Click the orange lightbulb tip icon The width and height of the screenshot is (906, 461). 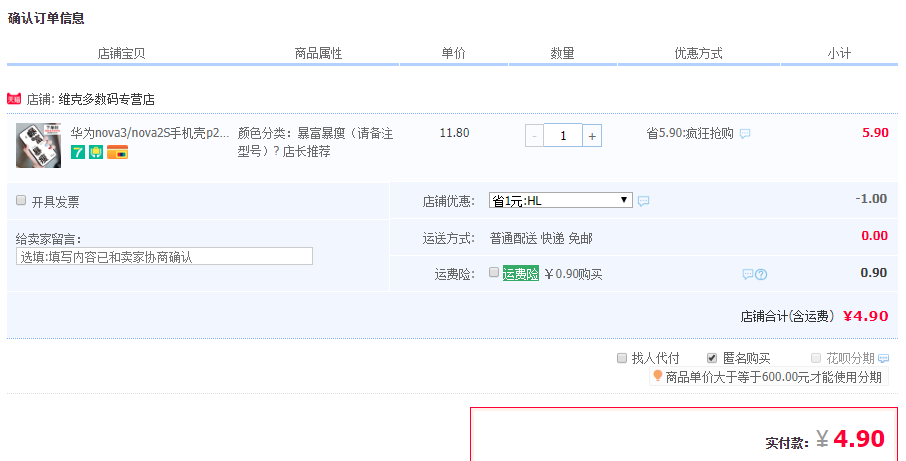click(657, 376)
